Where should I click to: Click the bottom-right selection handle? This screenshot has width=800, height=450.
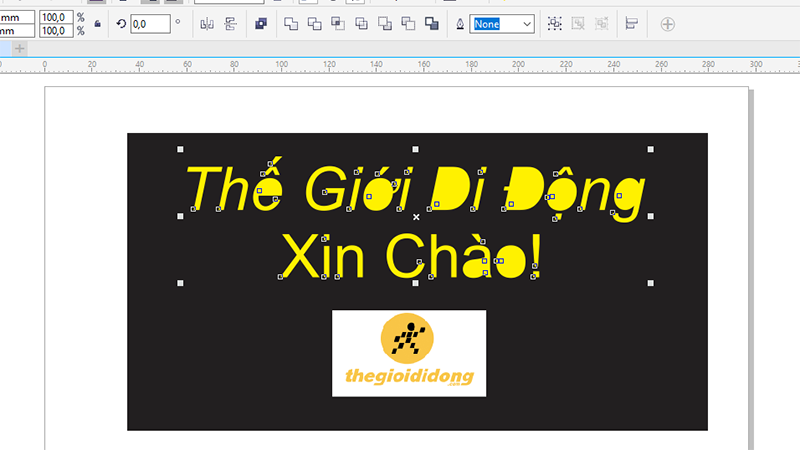651,283
